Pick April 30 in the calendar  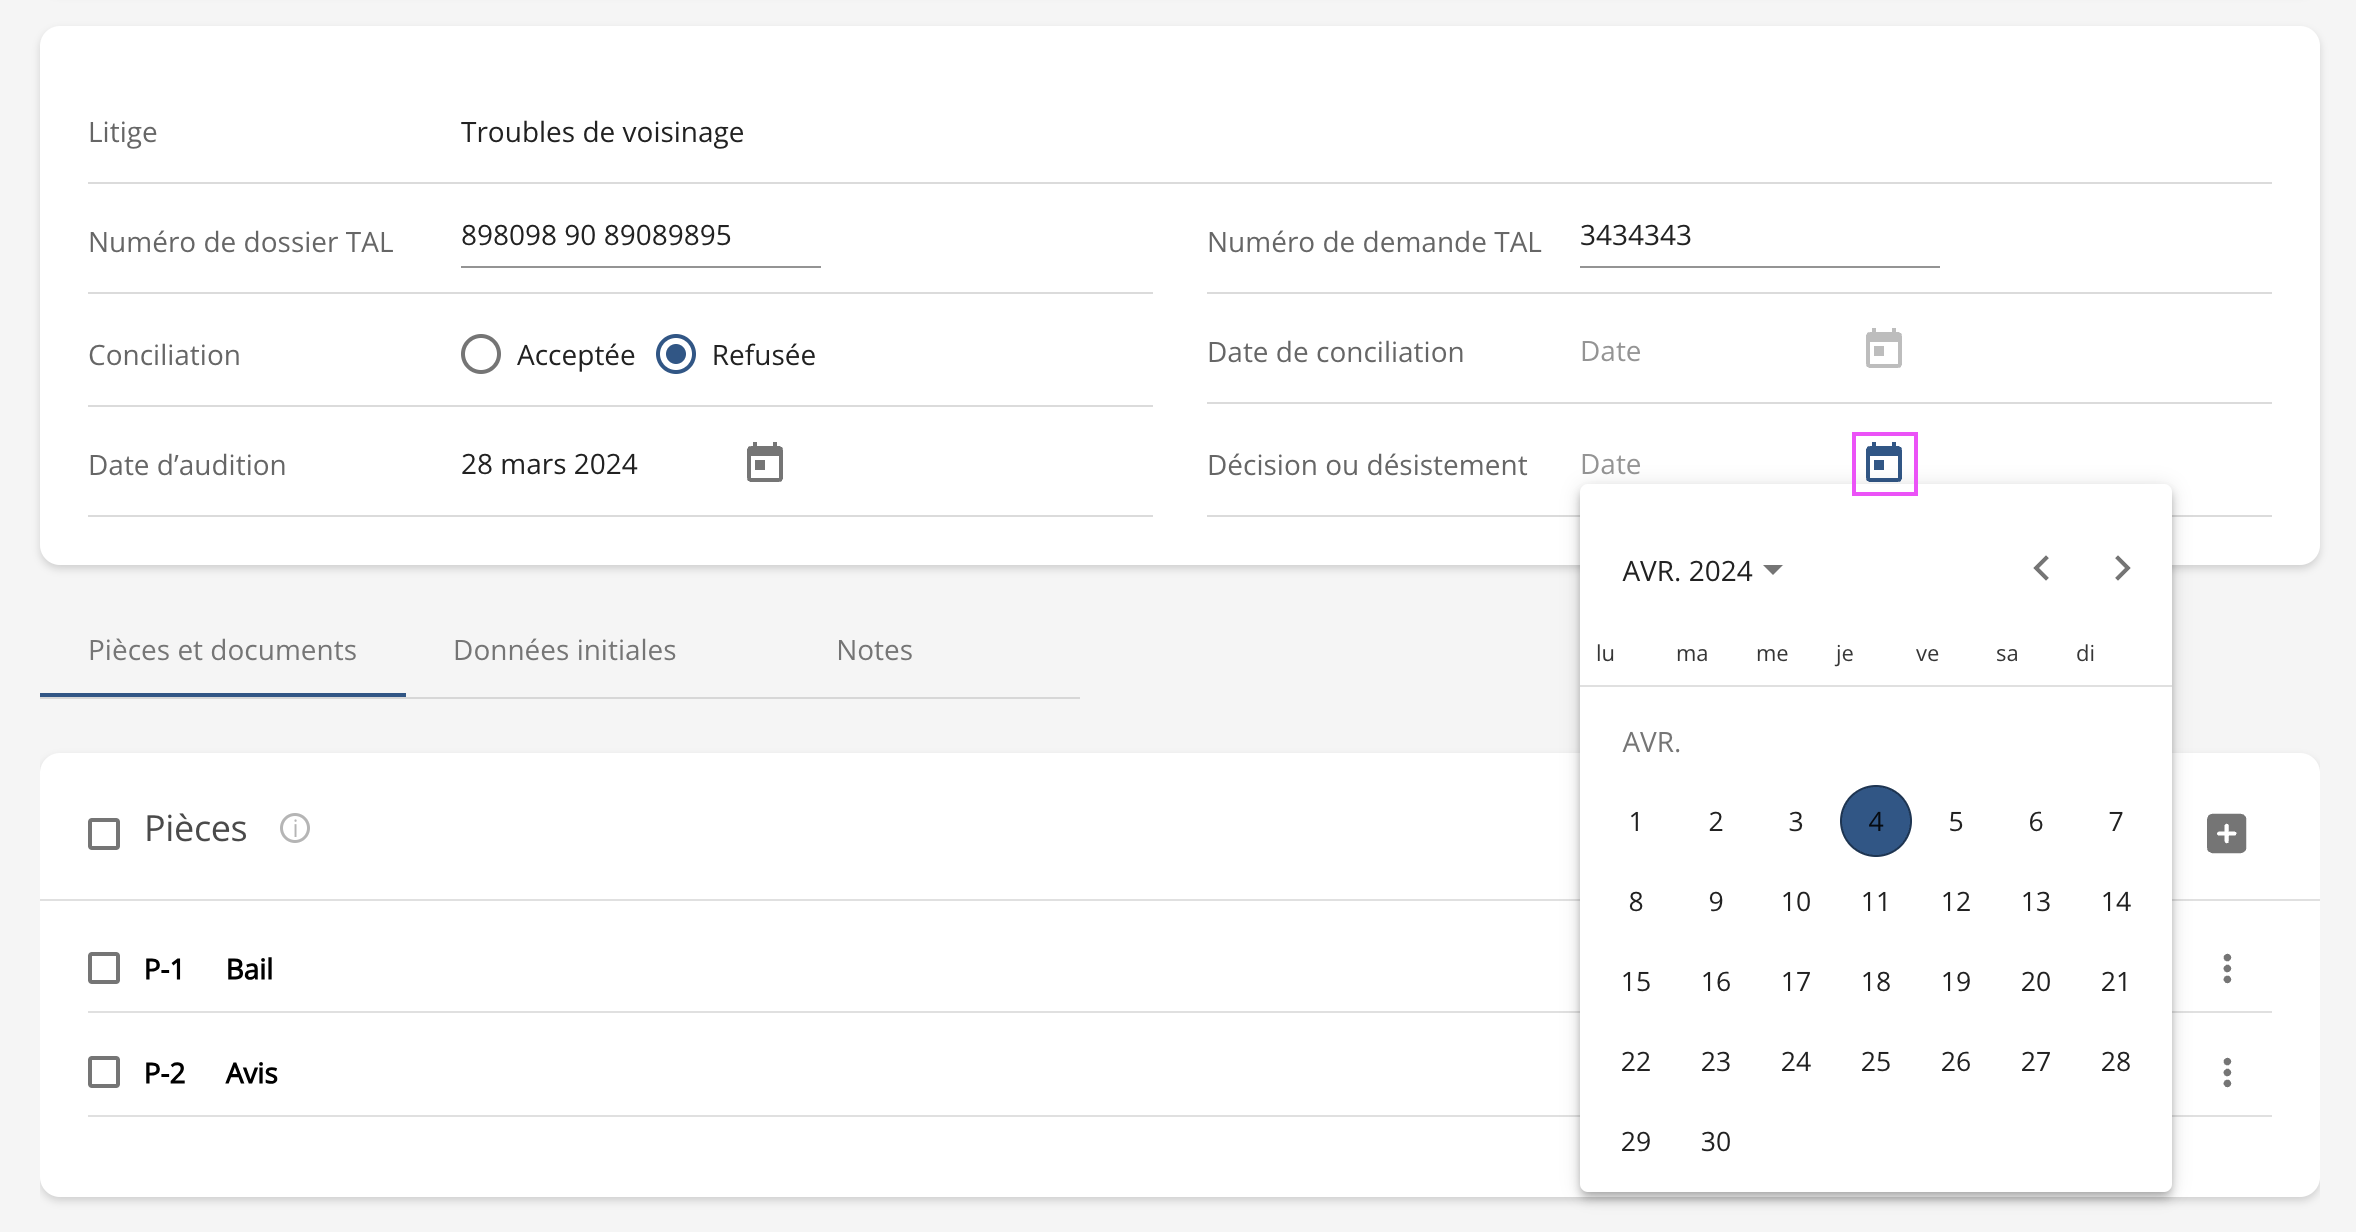click(x=1715, y=1142)
